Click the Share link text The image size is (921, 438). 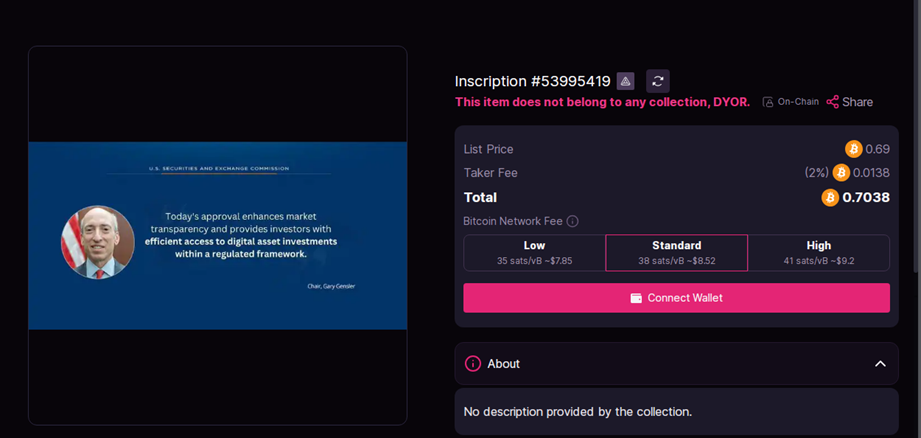coord(858,102)
